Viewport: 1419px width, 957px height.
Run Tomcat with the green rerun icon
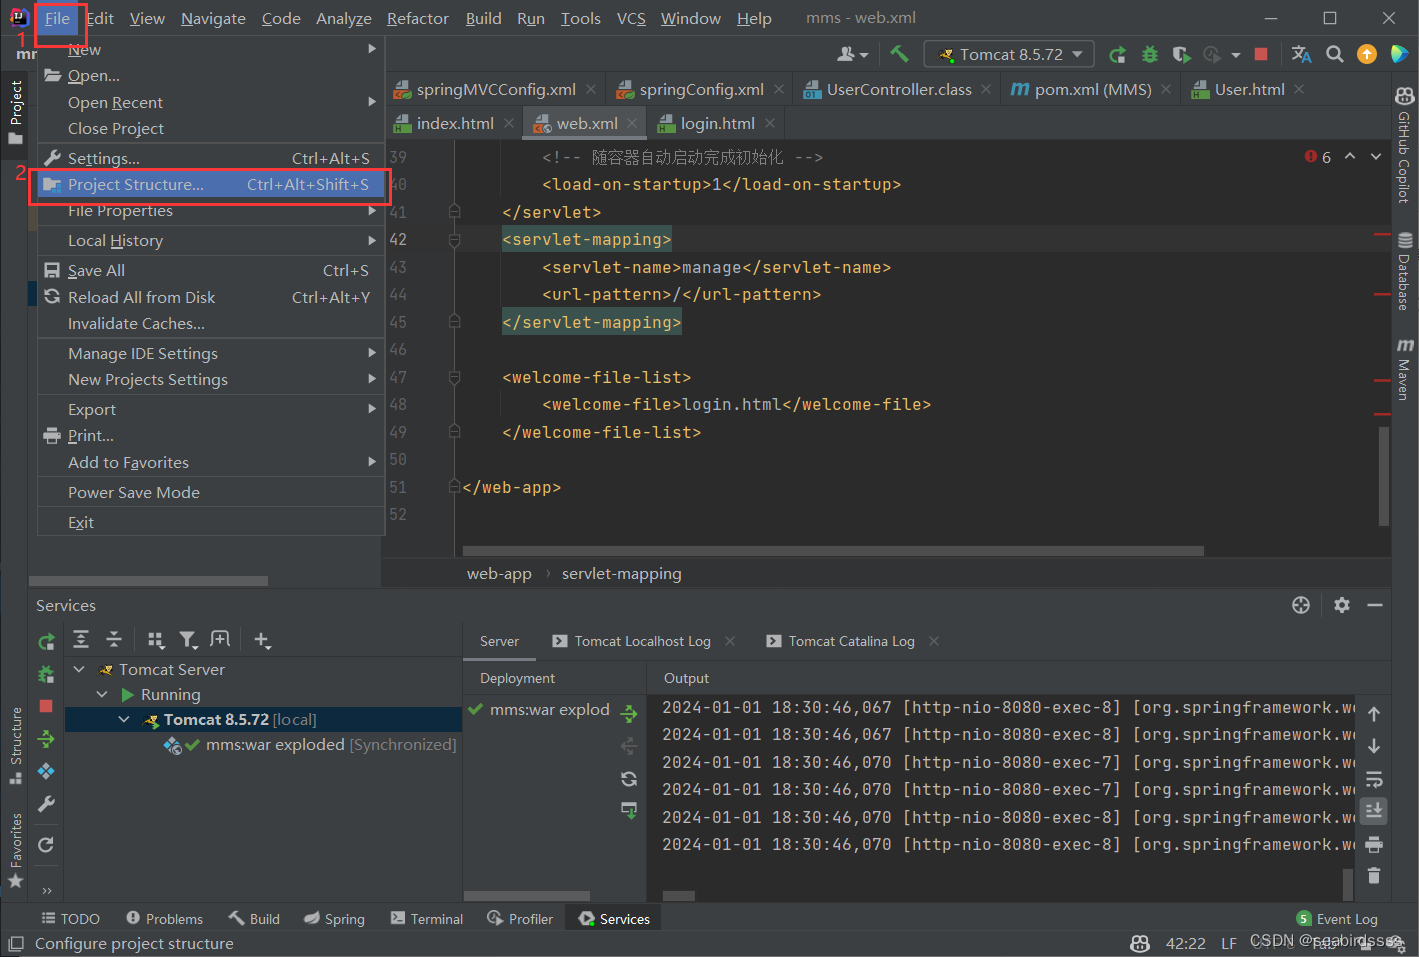1118,54
